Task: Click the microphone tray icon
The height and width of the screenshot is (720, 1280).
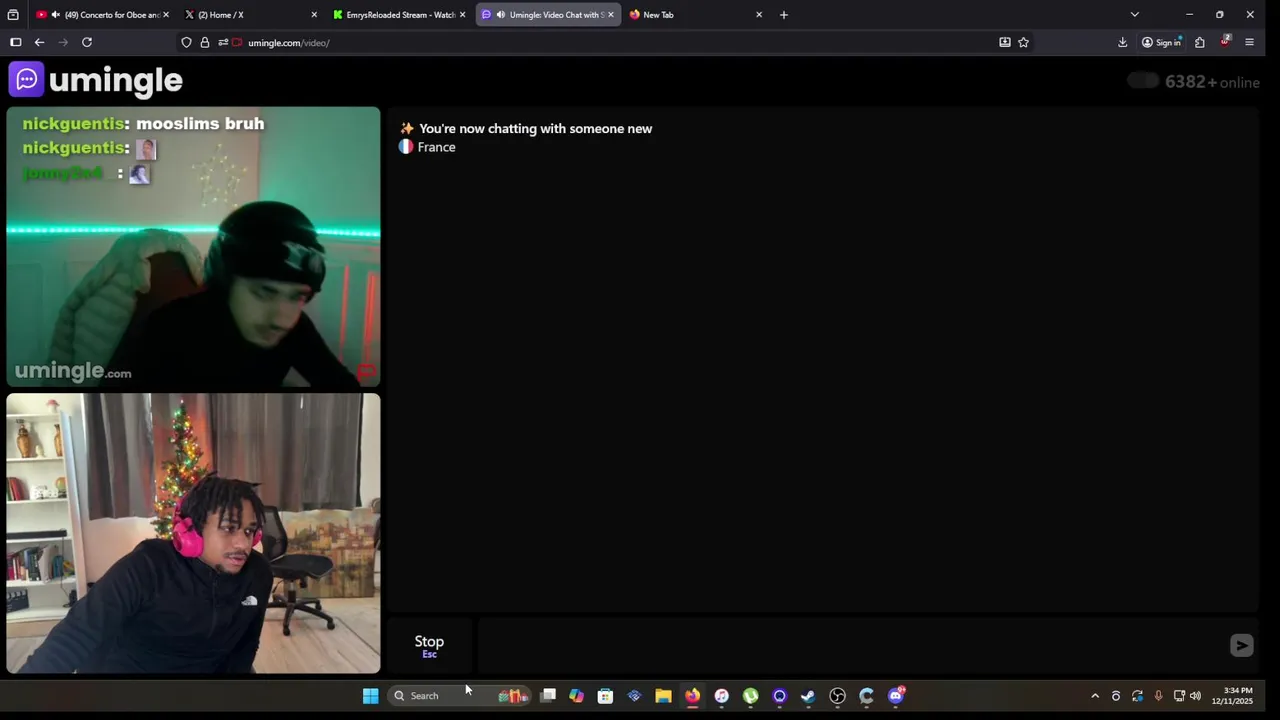Action: 1158,696
